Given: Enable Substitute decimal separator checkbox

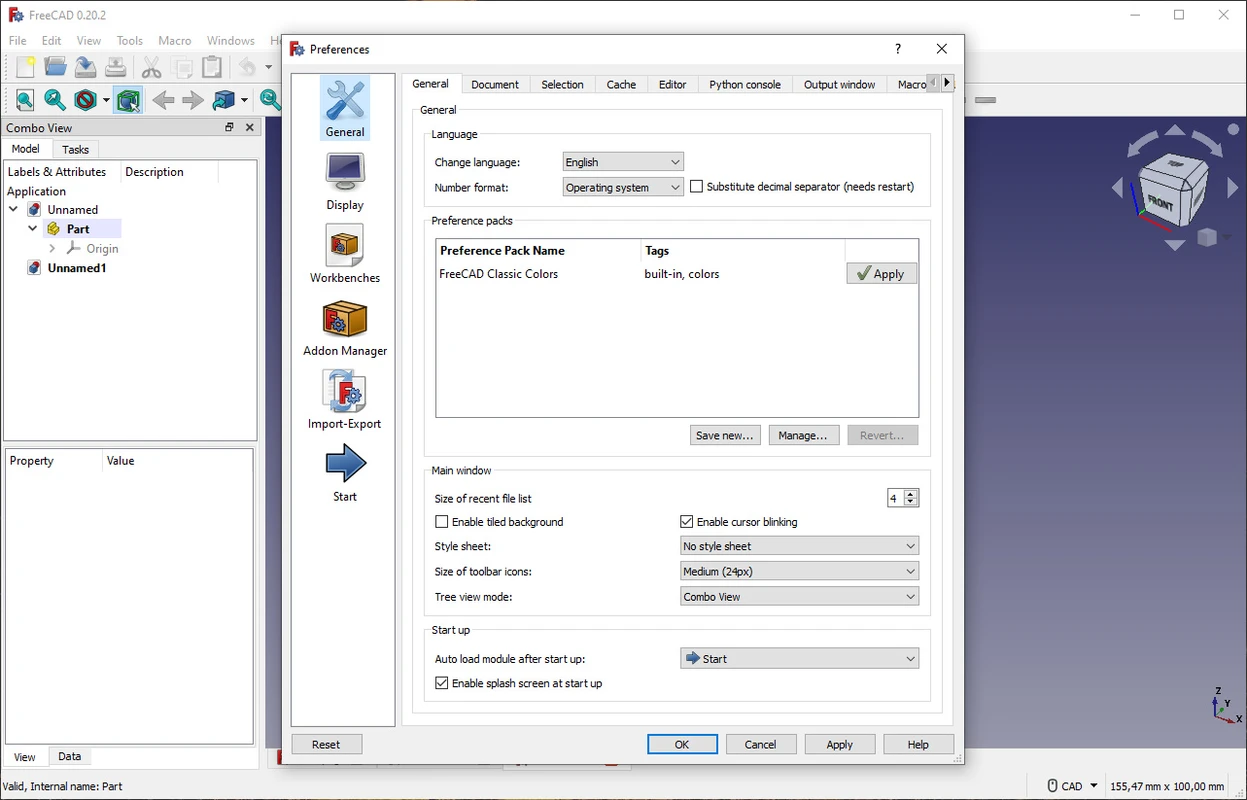Looking at the screenshot, I should point(697,187).
